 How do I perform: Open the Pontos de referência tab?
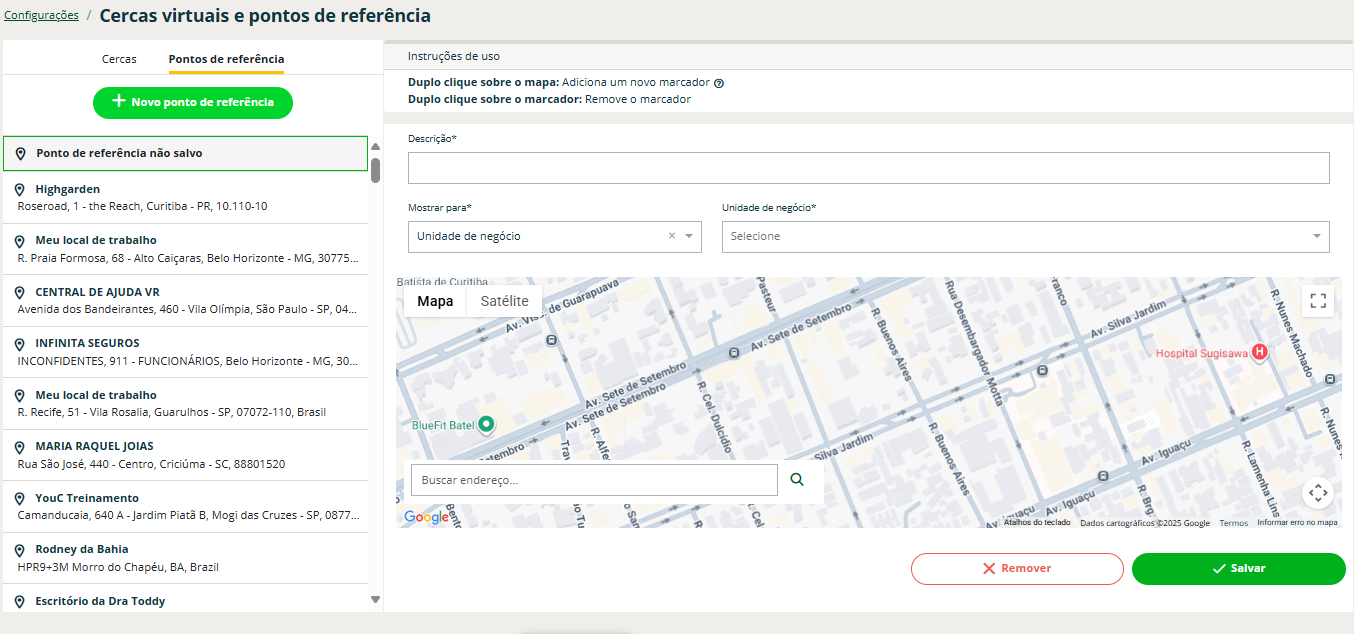click(x=226, y=59)
